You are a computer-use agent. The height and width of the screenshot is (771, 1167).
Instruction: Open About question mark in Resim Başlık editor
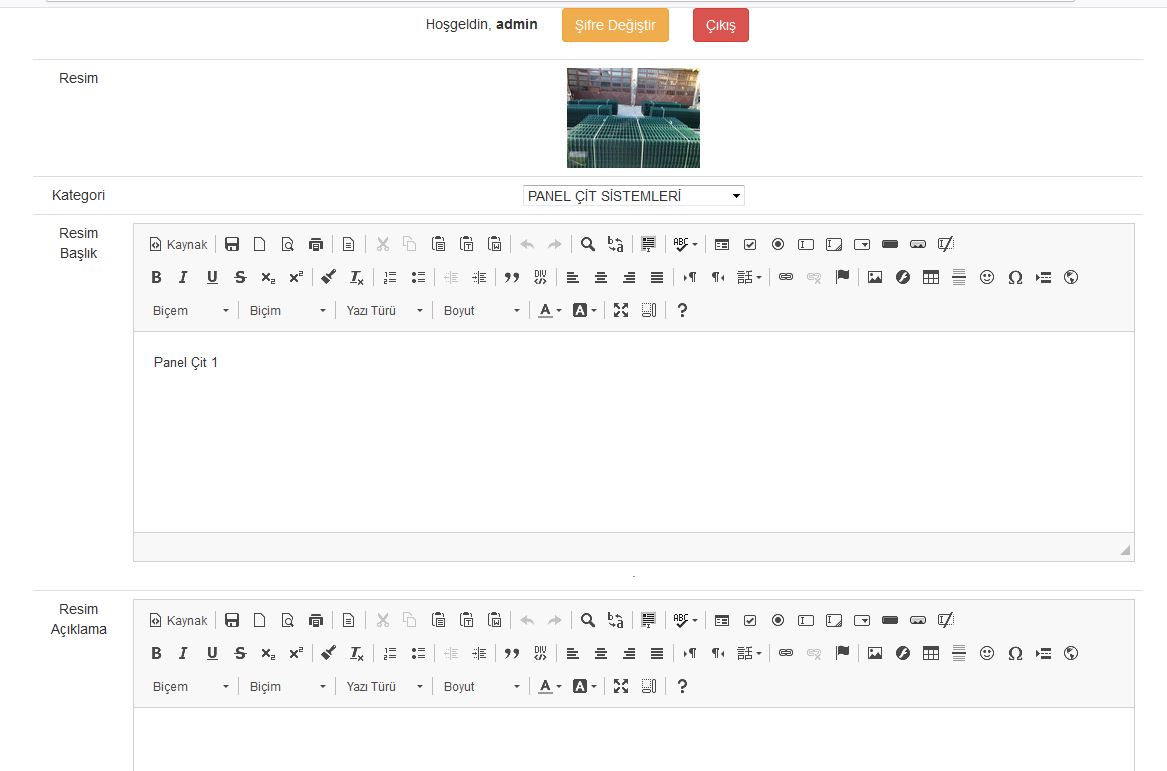682,310
